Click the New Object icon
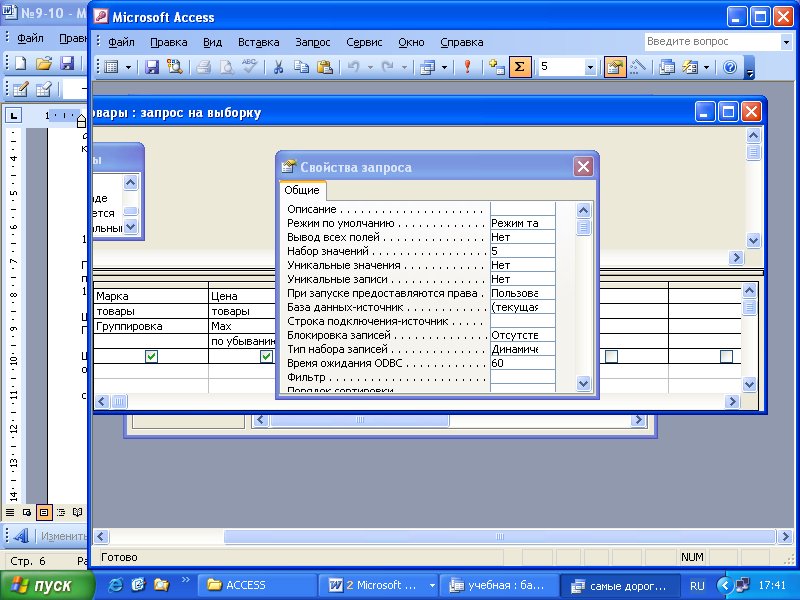 690,67
